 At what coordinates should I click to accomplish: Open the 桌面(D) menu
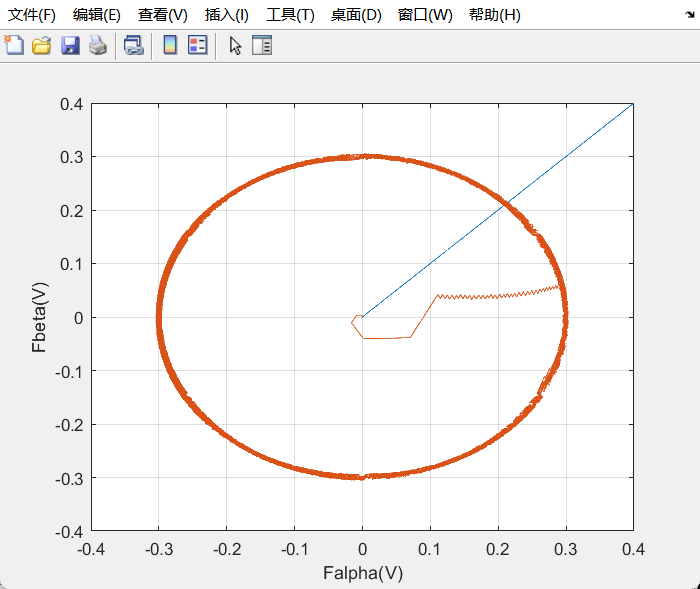[356, 15]
